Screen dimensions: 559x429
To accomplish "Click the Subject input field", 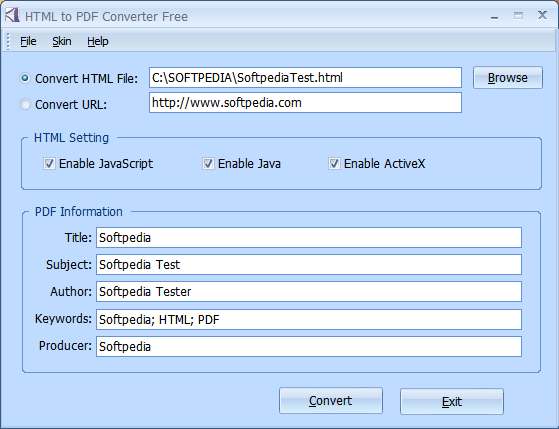I will pyautogui.click(x=309, y=265).
